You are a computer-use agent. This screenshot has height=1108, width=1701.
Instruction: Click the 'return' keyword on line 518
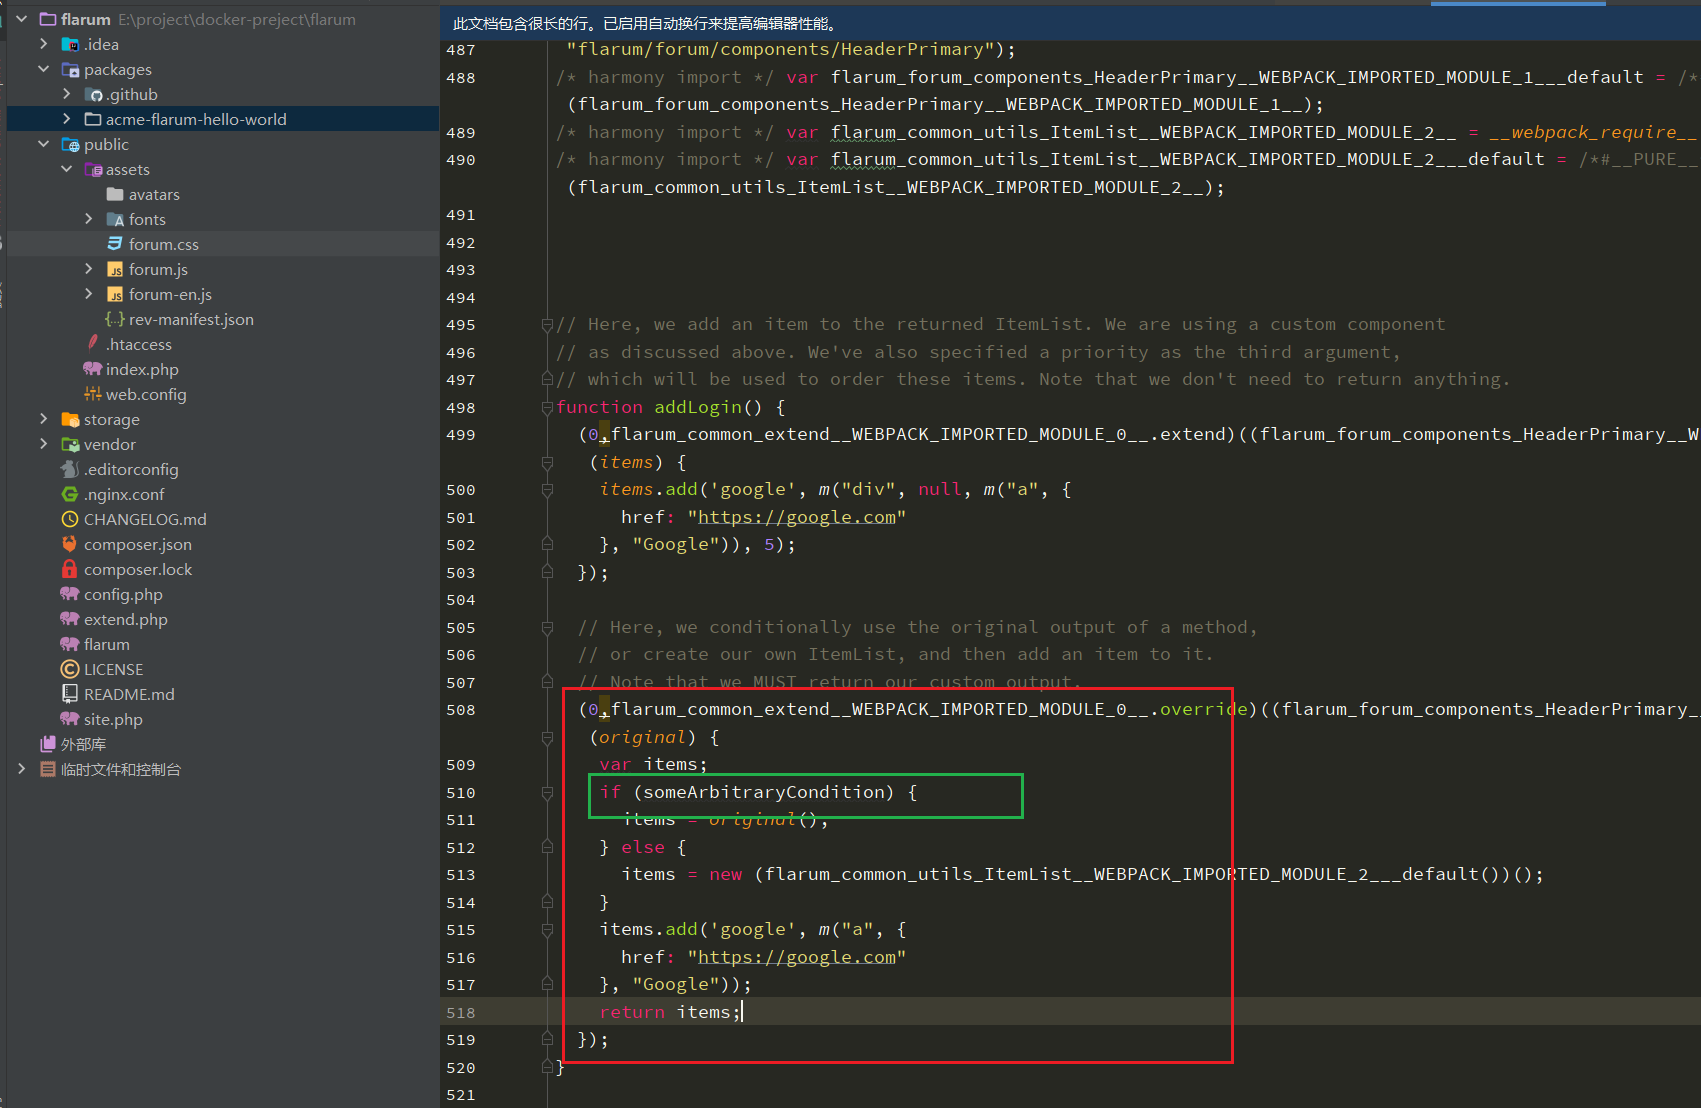click(x=632, y=1012)
